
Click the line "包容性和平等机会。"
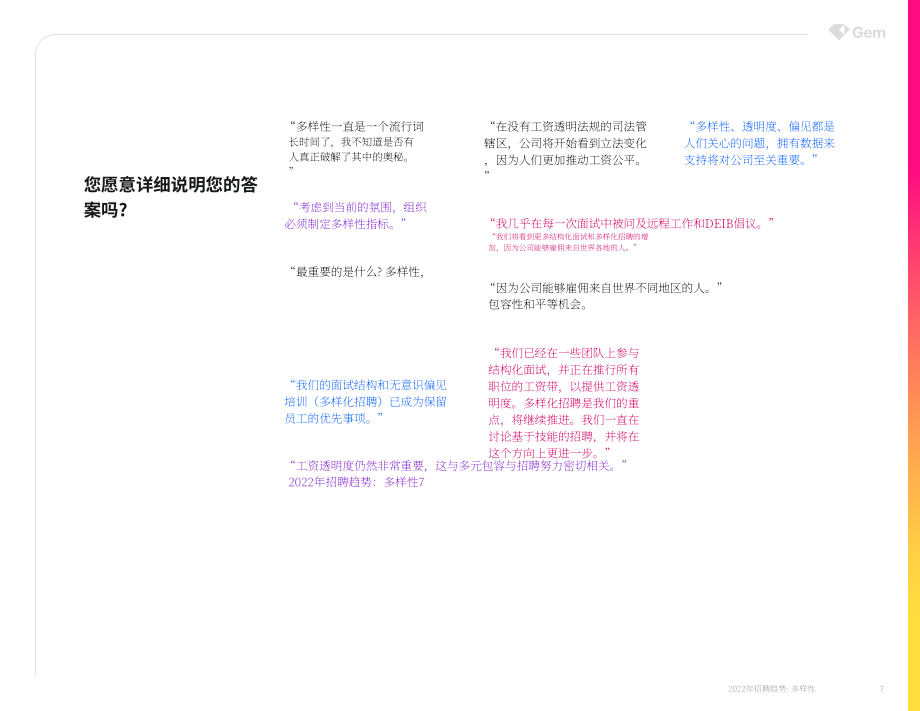[x=538, y=304]
